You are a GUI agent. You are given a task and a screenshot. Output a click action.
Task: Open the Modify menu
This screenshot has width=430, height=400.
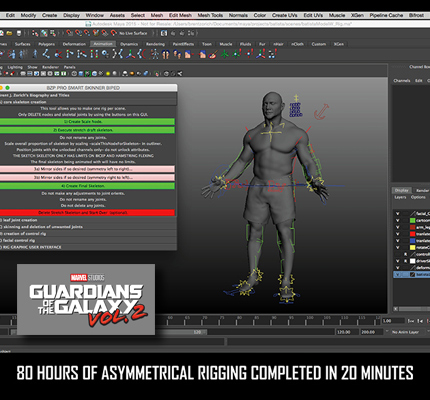tap(28, 15)
